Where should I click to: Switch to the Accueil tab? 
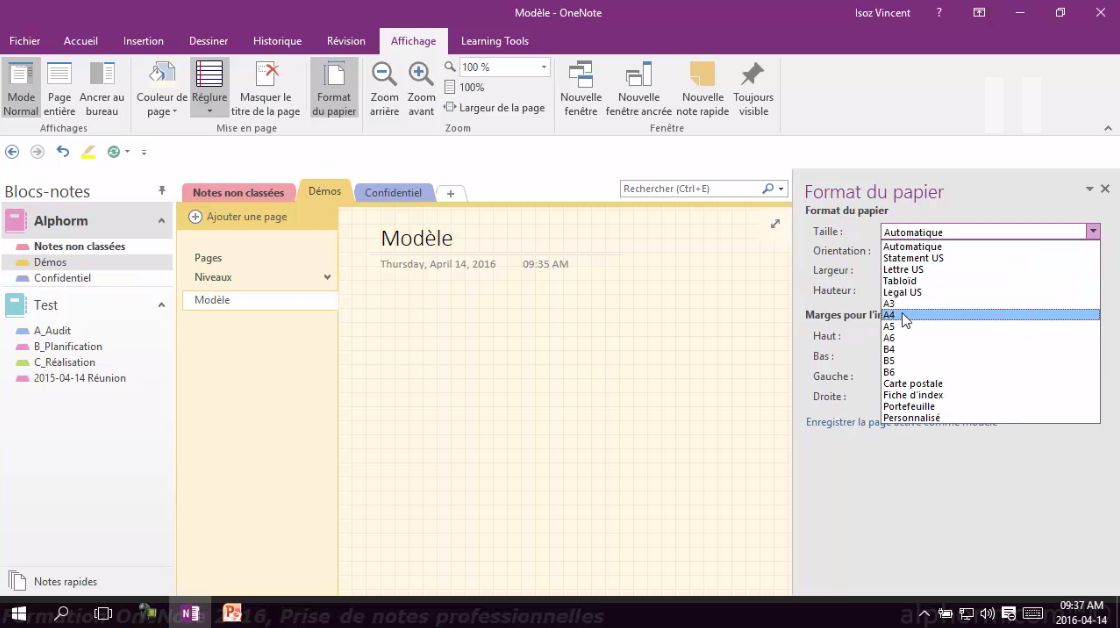click(81, 41)
